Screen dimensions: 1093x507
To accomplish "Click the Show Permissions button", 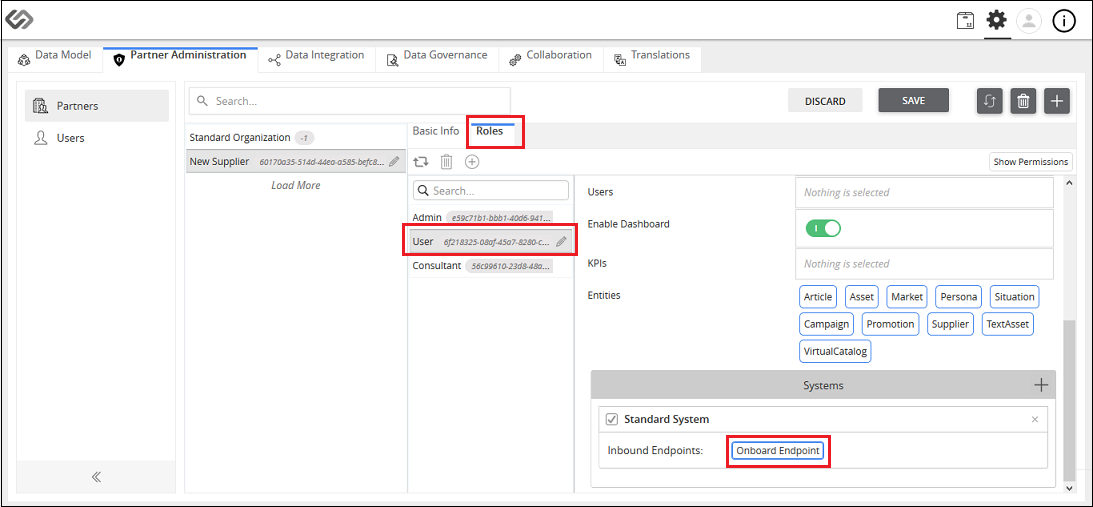I will pos(1031,162).
